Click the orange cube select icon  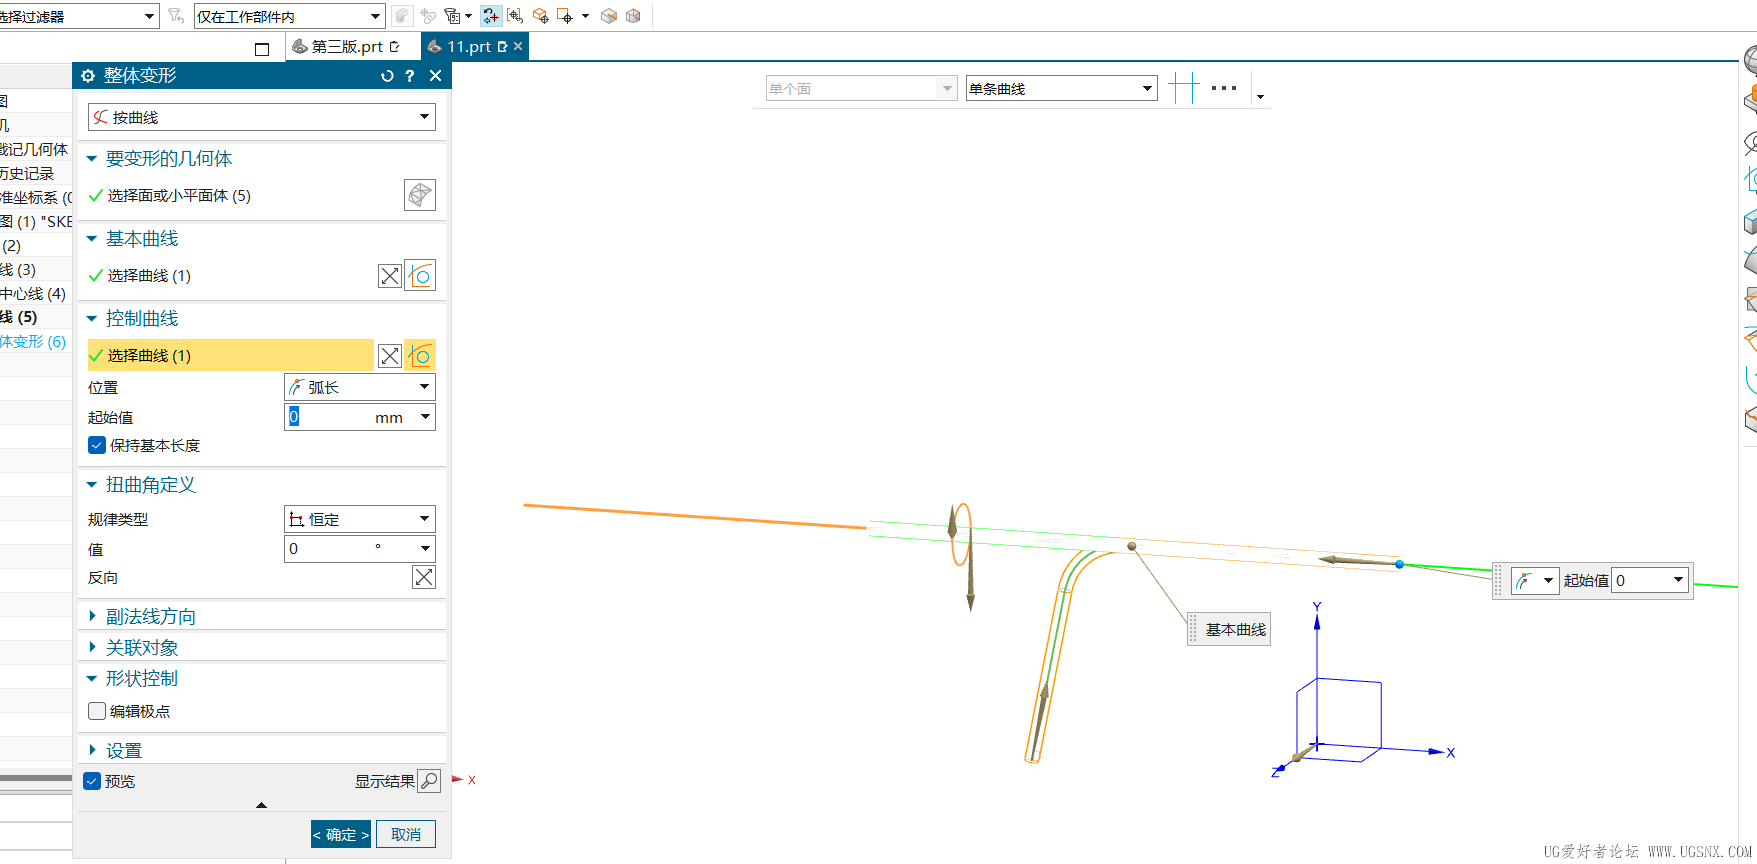(x=541, y=16)
